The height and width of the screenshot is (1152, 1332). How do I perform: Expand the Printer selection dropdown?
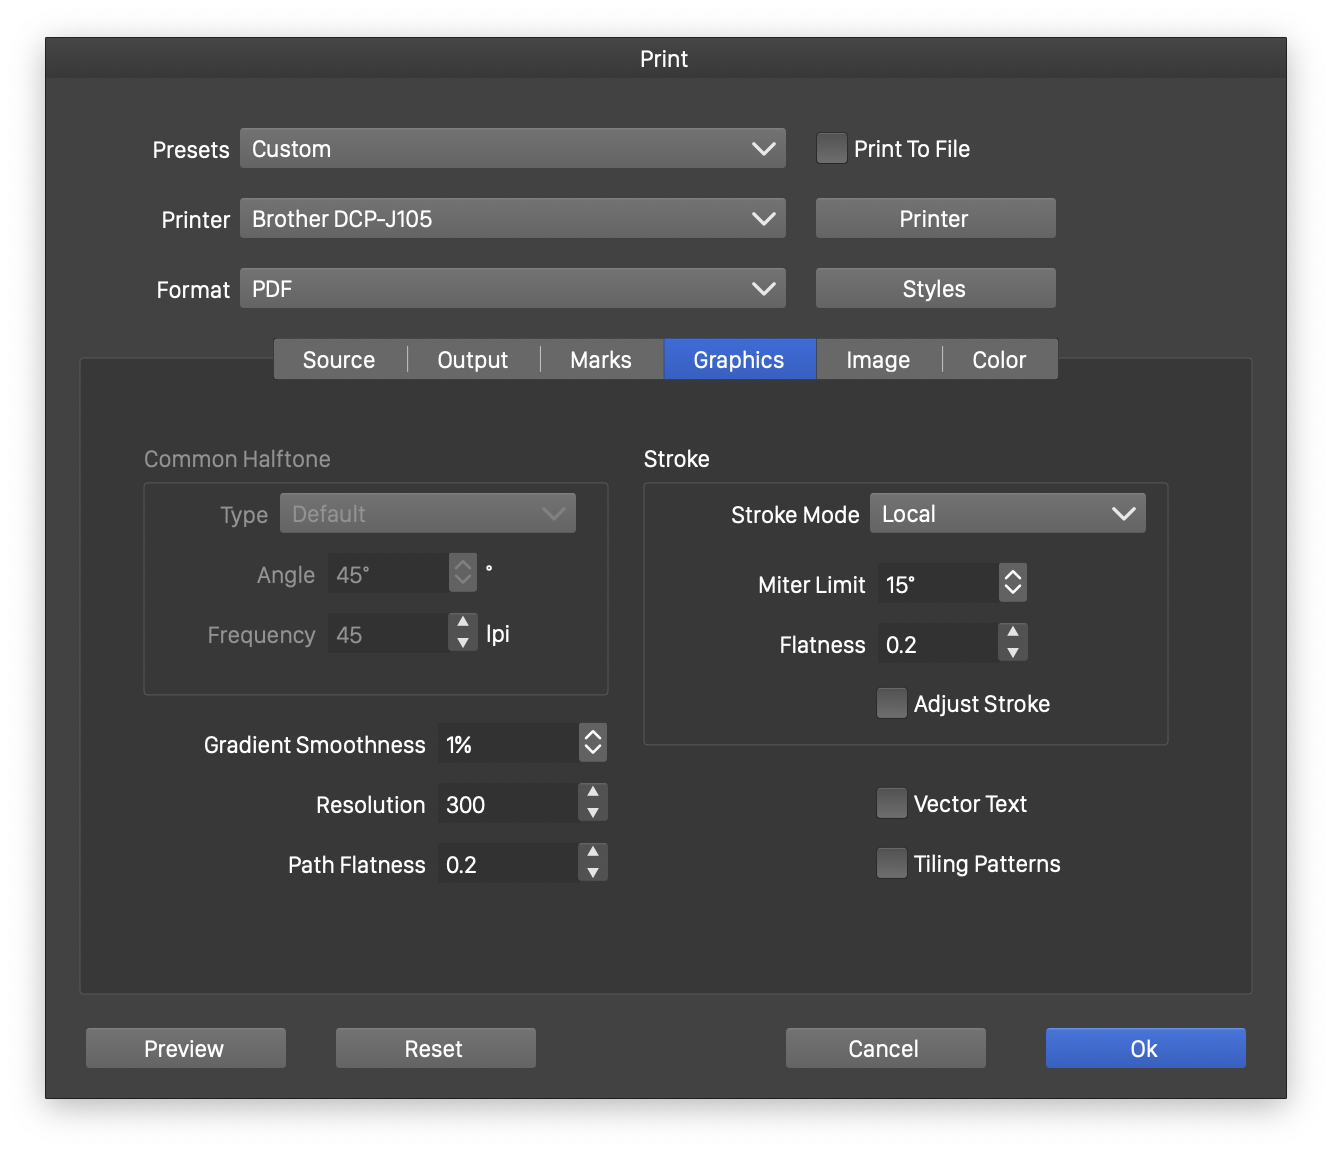[512, 219]
